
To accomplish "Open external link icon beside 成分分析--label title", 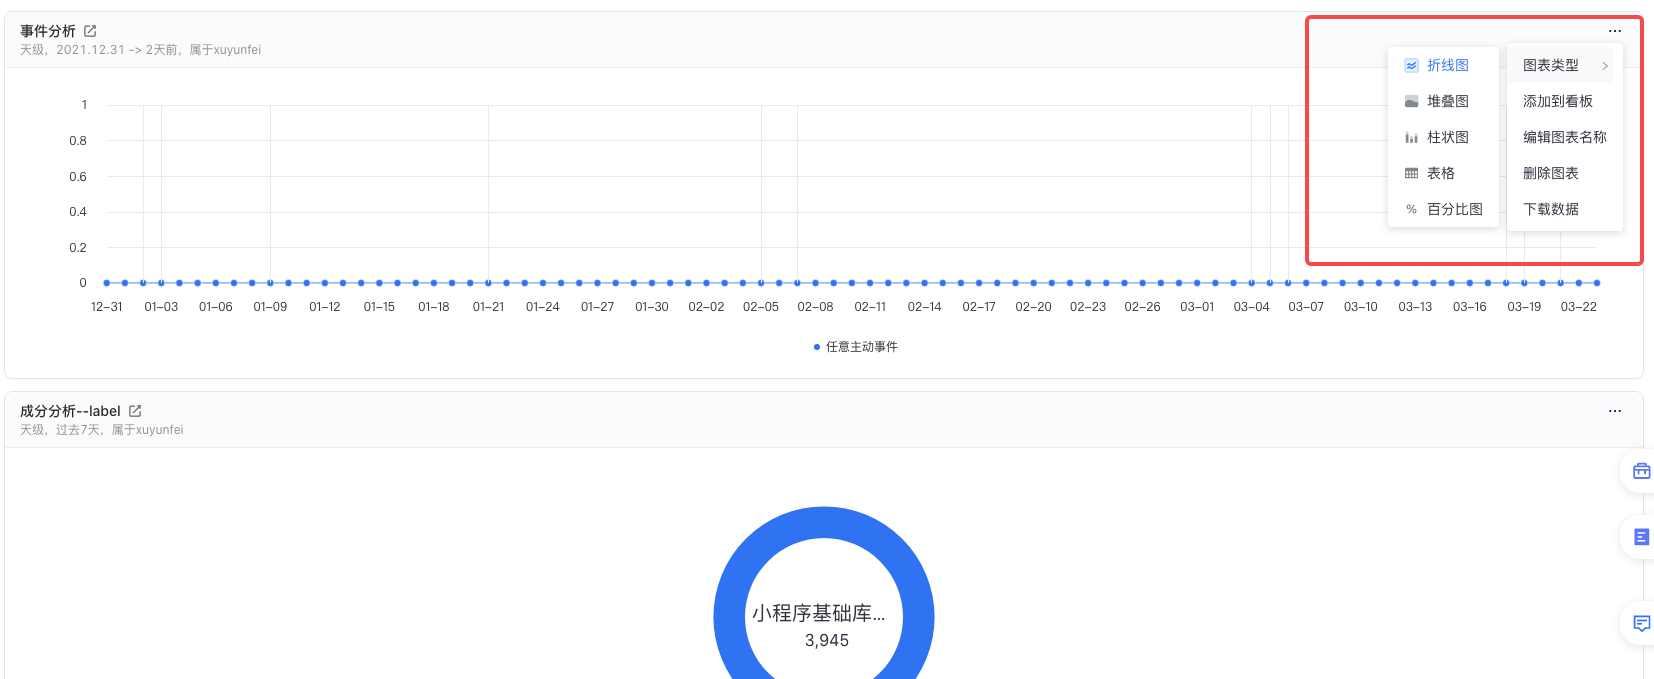I will [x=135, y=411].
